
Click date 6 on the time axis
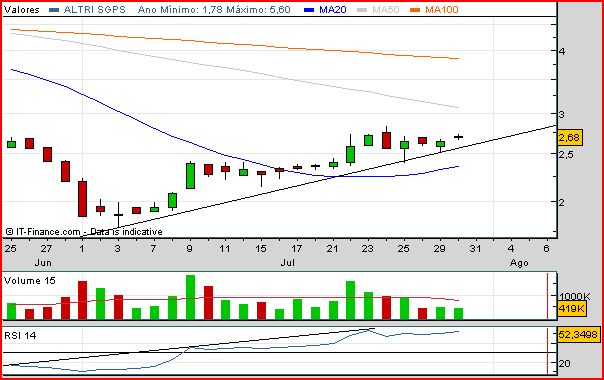[x=546, y=249]
